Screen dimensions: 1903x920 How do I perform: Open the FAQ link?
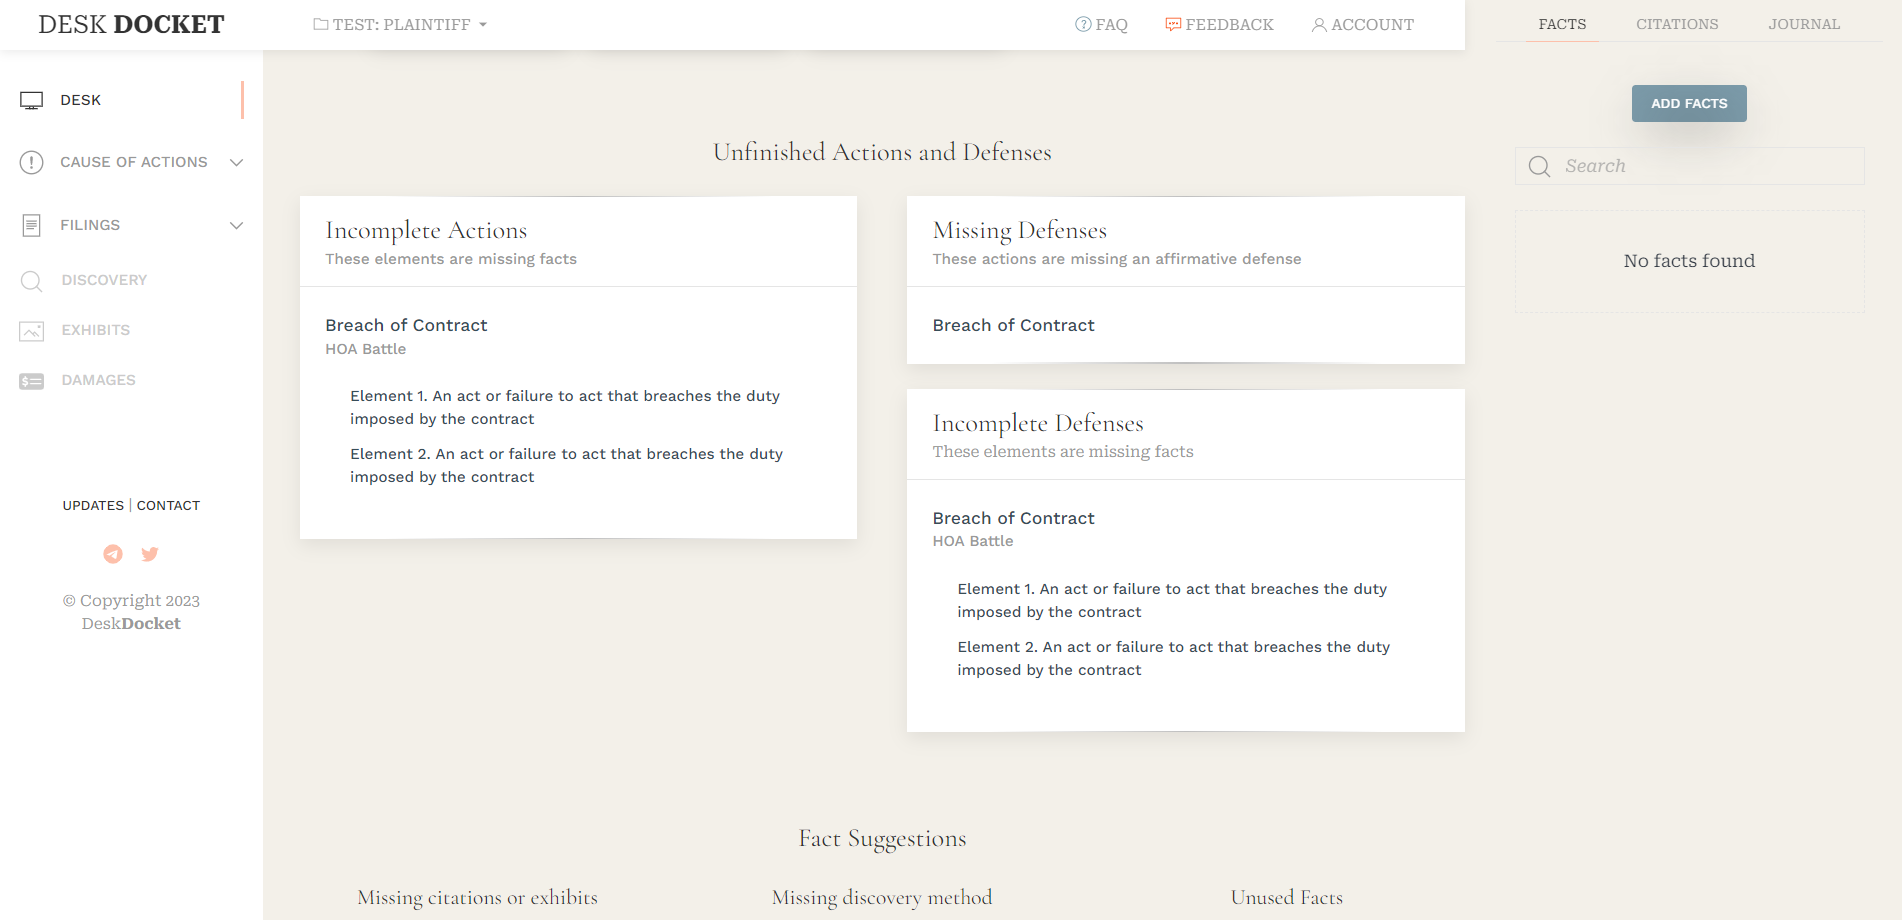click(x=1101, y=24)
